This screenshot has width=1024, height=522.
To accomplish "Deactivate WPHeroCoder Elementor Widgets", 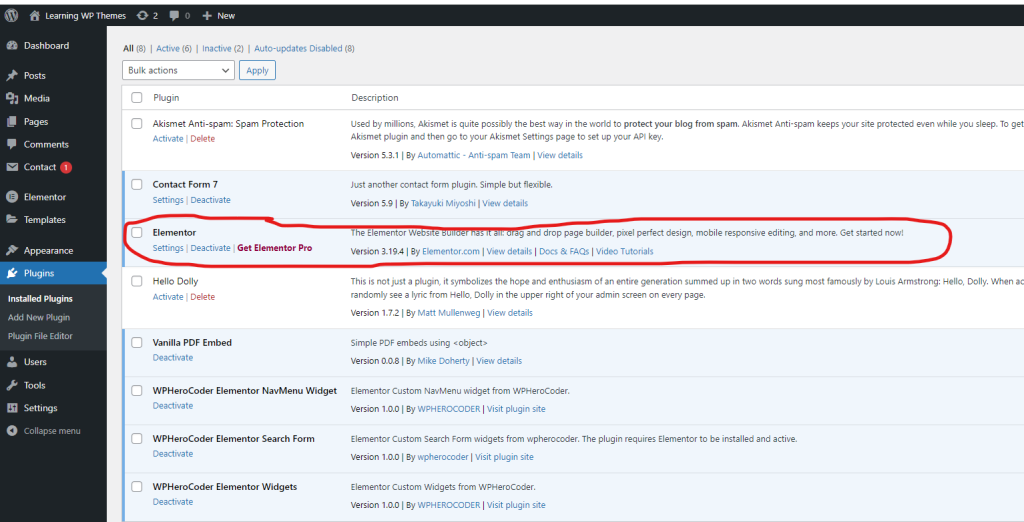I will click(173, 502).
